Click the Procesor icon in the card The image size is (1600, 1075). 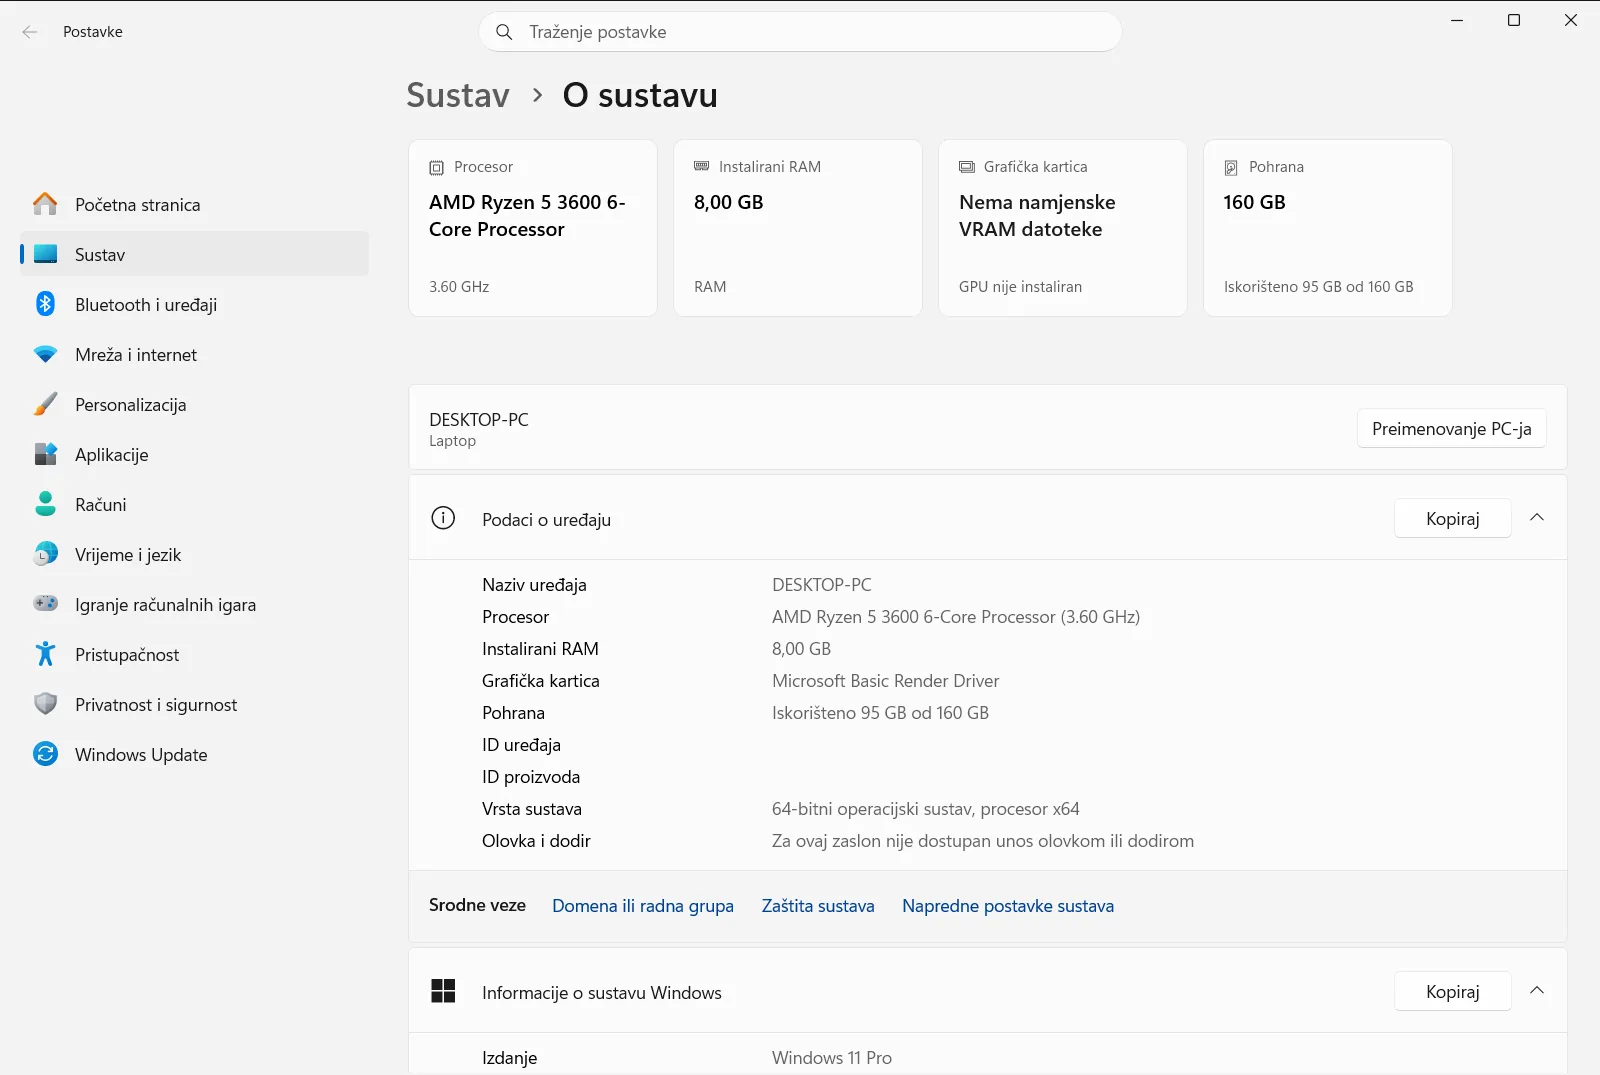click(x=437, y=167)
